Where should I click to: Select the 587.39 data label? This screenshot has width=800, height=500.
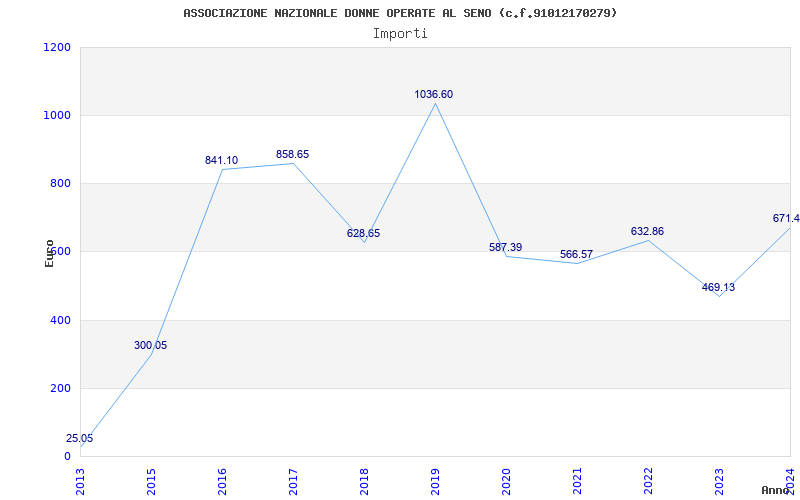point(506,247)
